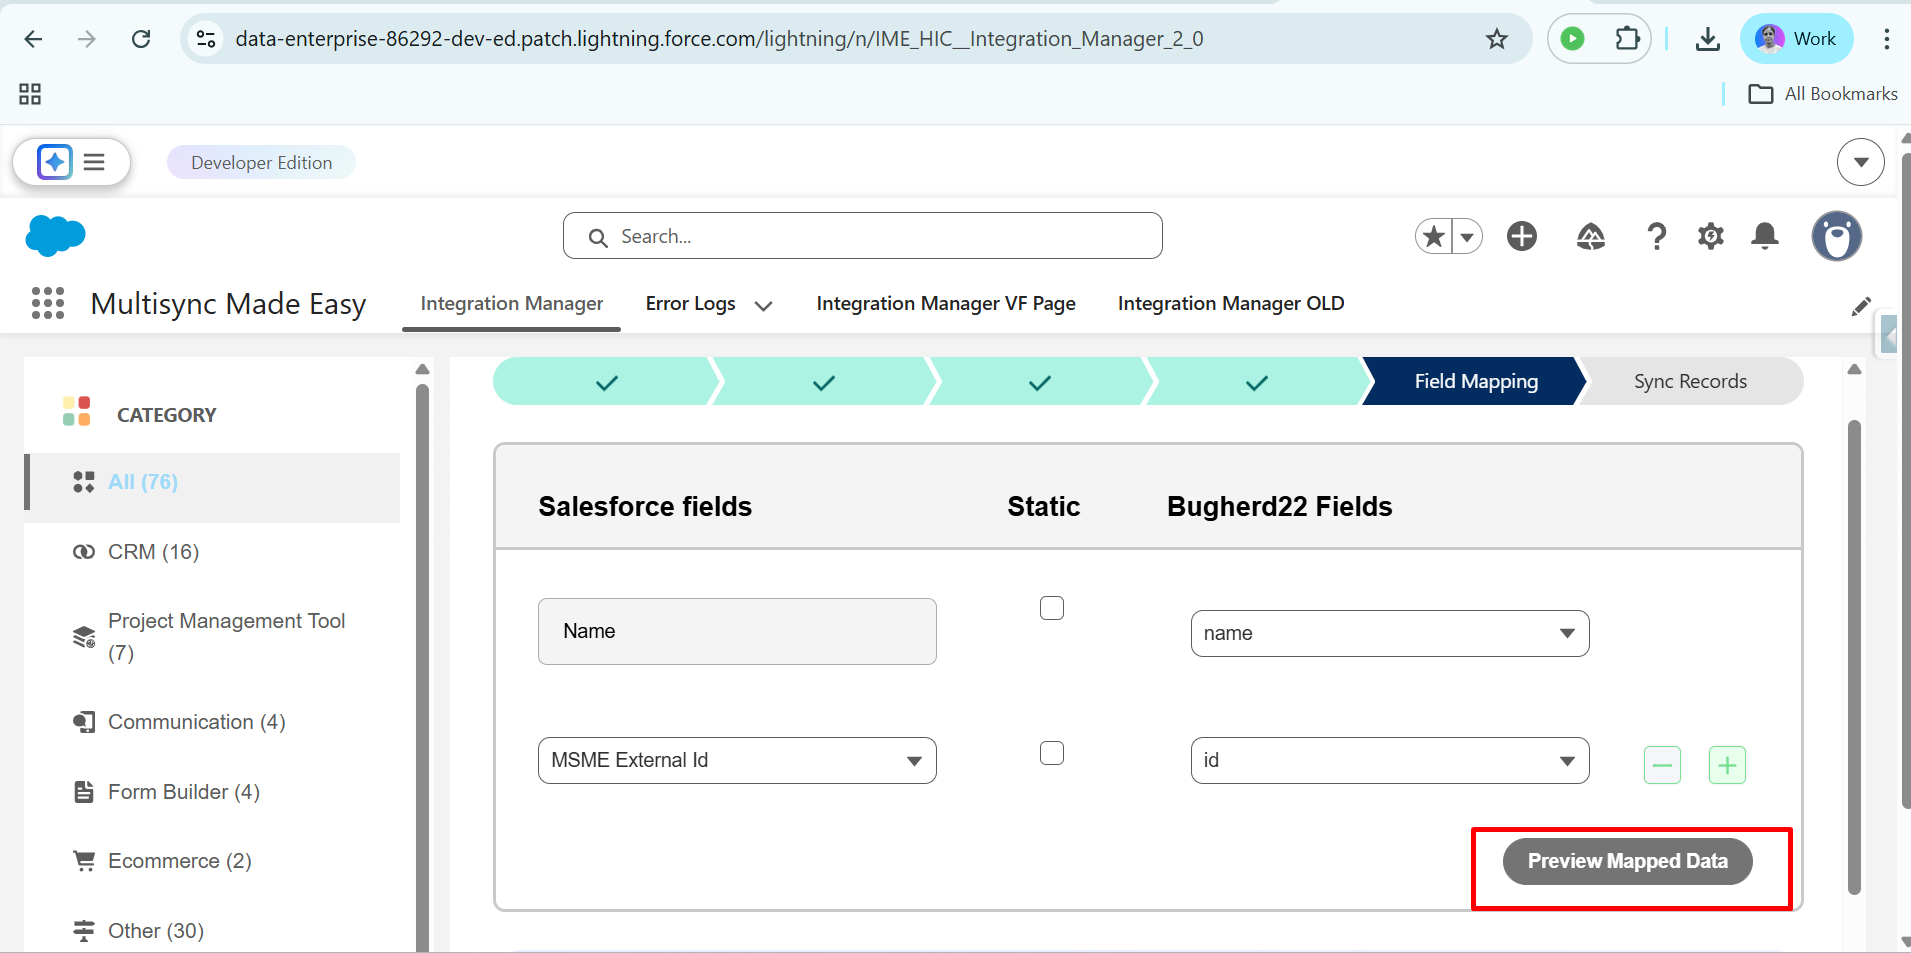Screen dimensions: 1911x953
Task: Open the browser extensions puzzle icon
Action: point(1627,39)
